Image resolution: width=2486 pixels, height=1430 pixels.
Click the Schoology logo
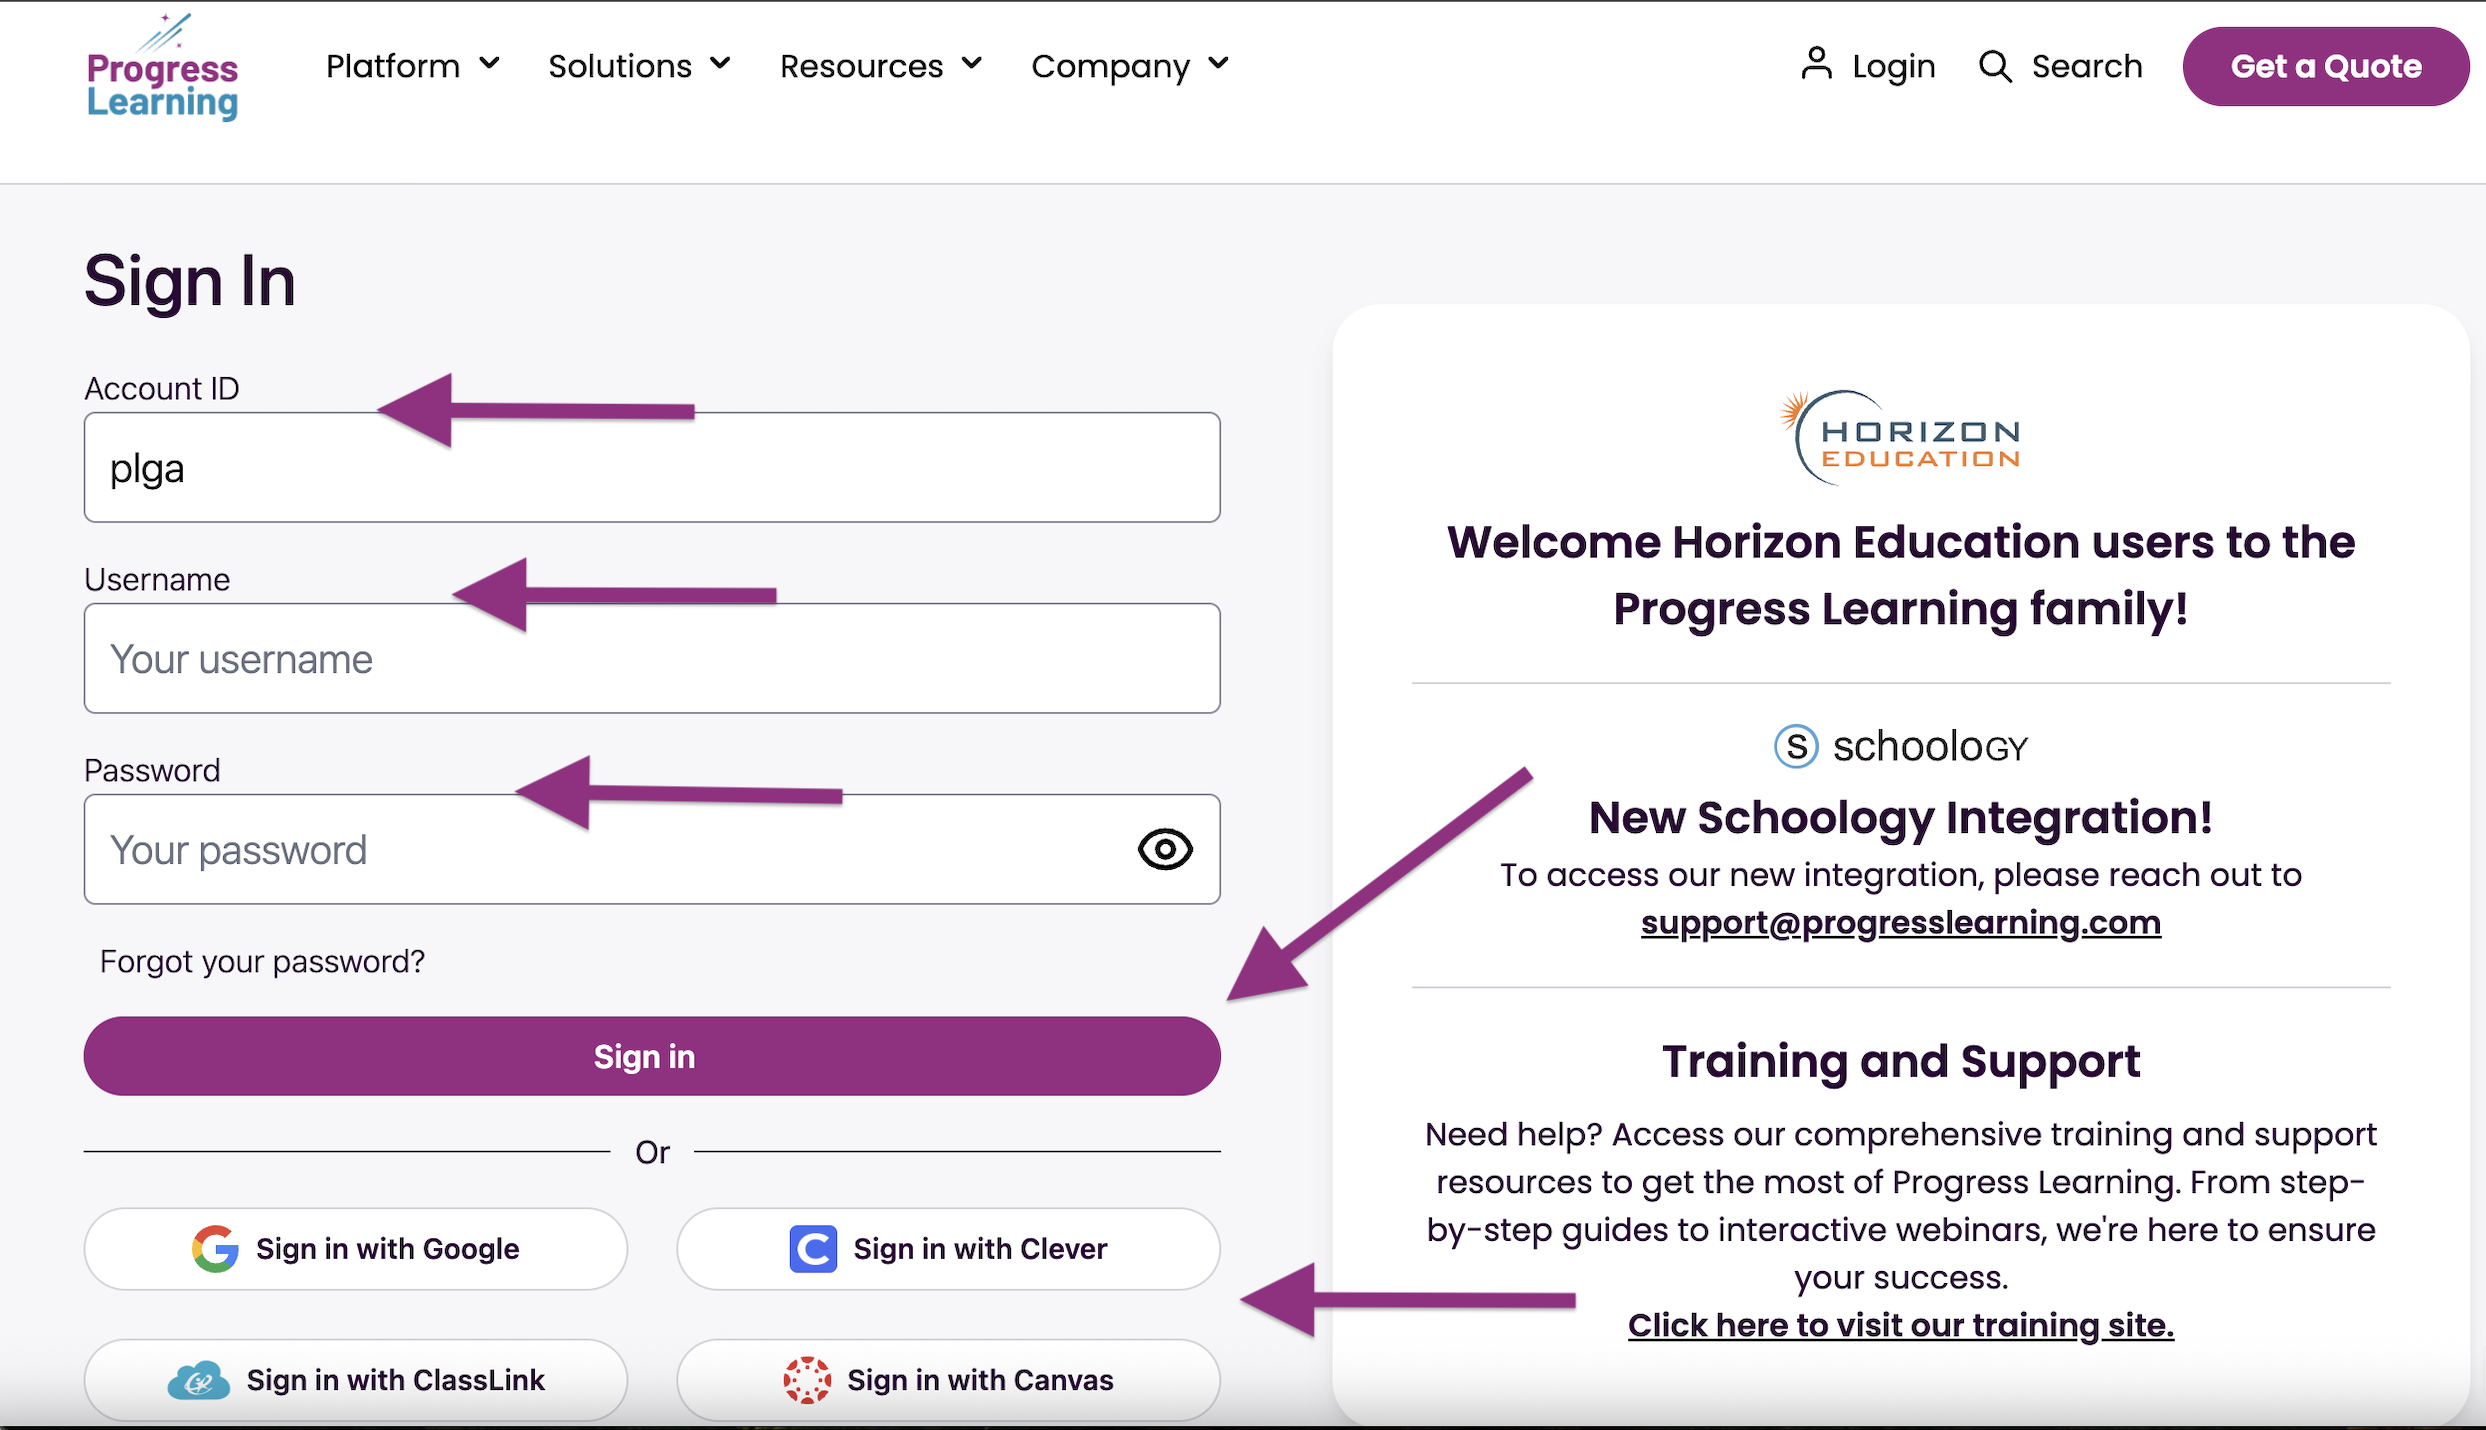1900,746
